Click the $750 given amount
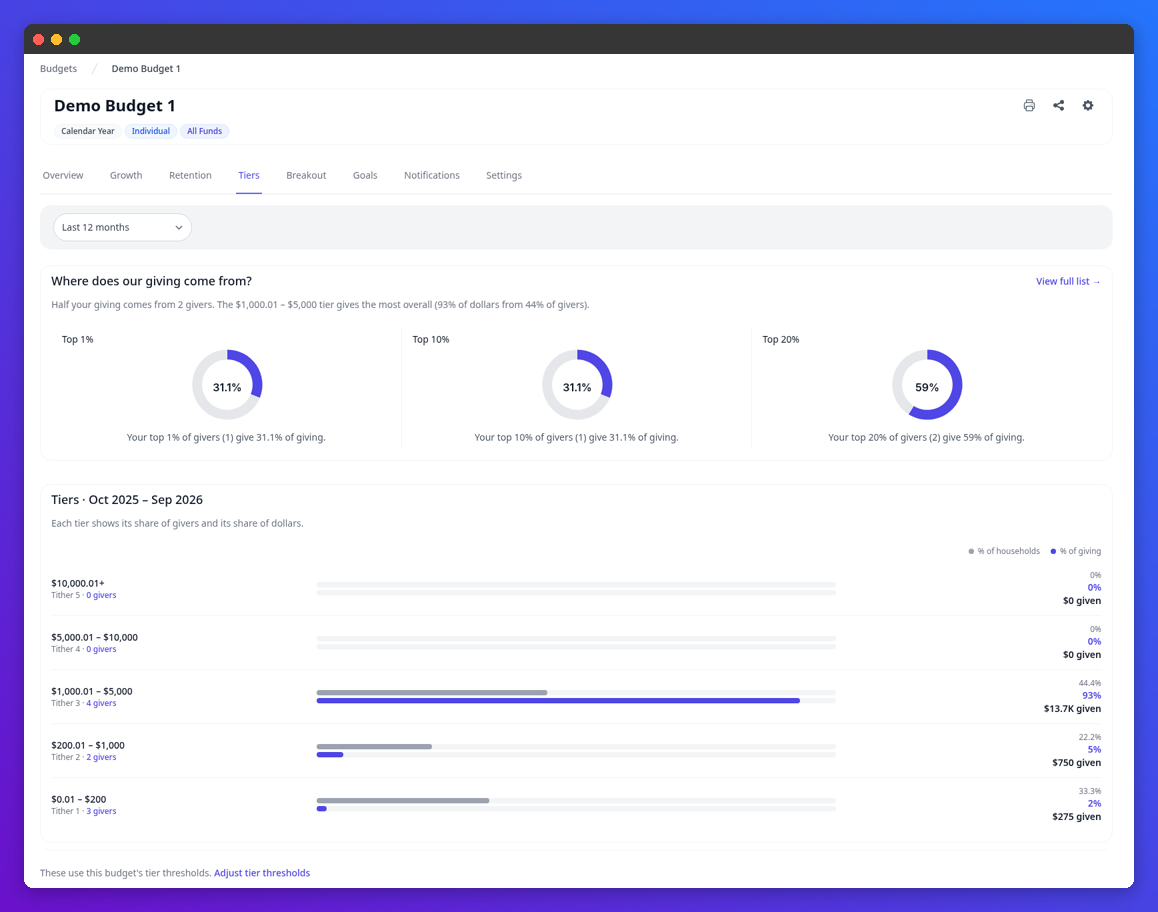Image resolution: width=1158 pixels, height=912 pixels. 1077,763
